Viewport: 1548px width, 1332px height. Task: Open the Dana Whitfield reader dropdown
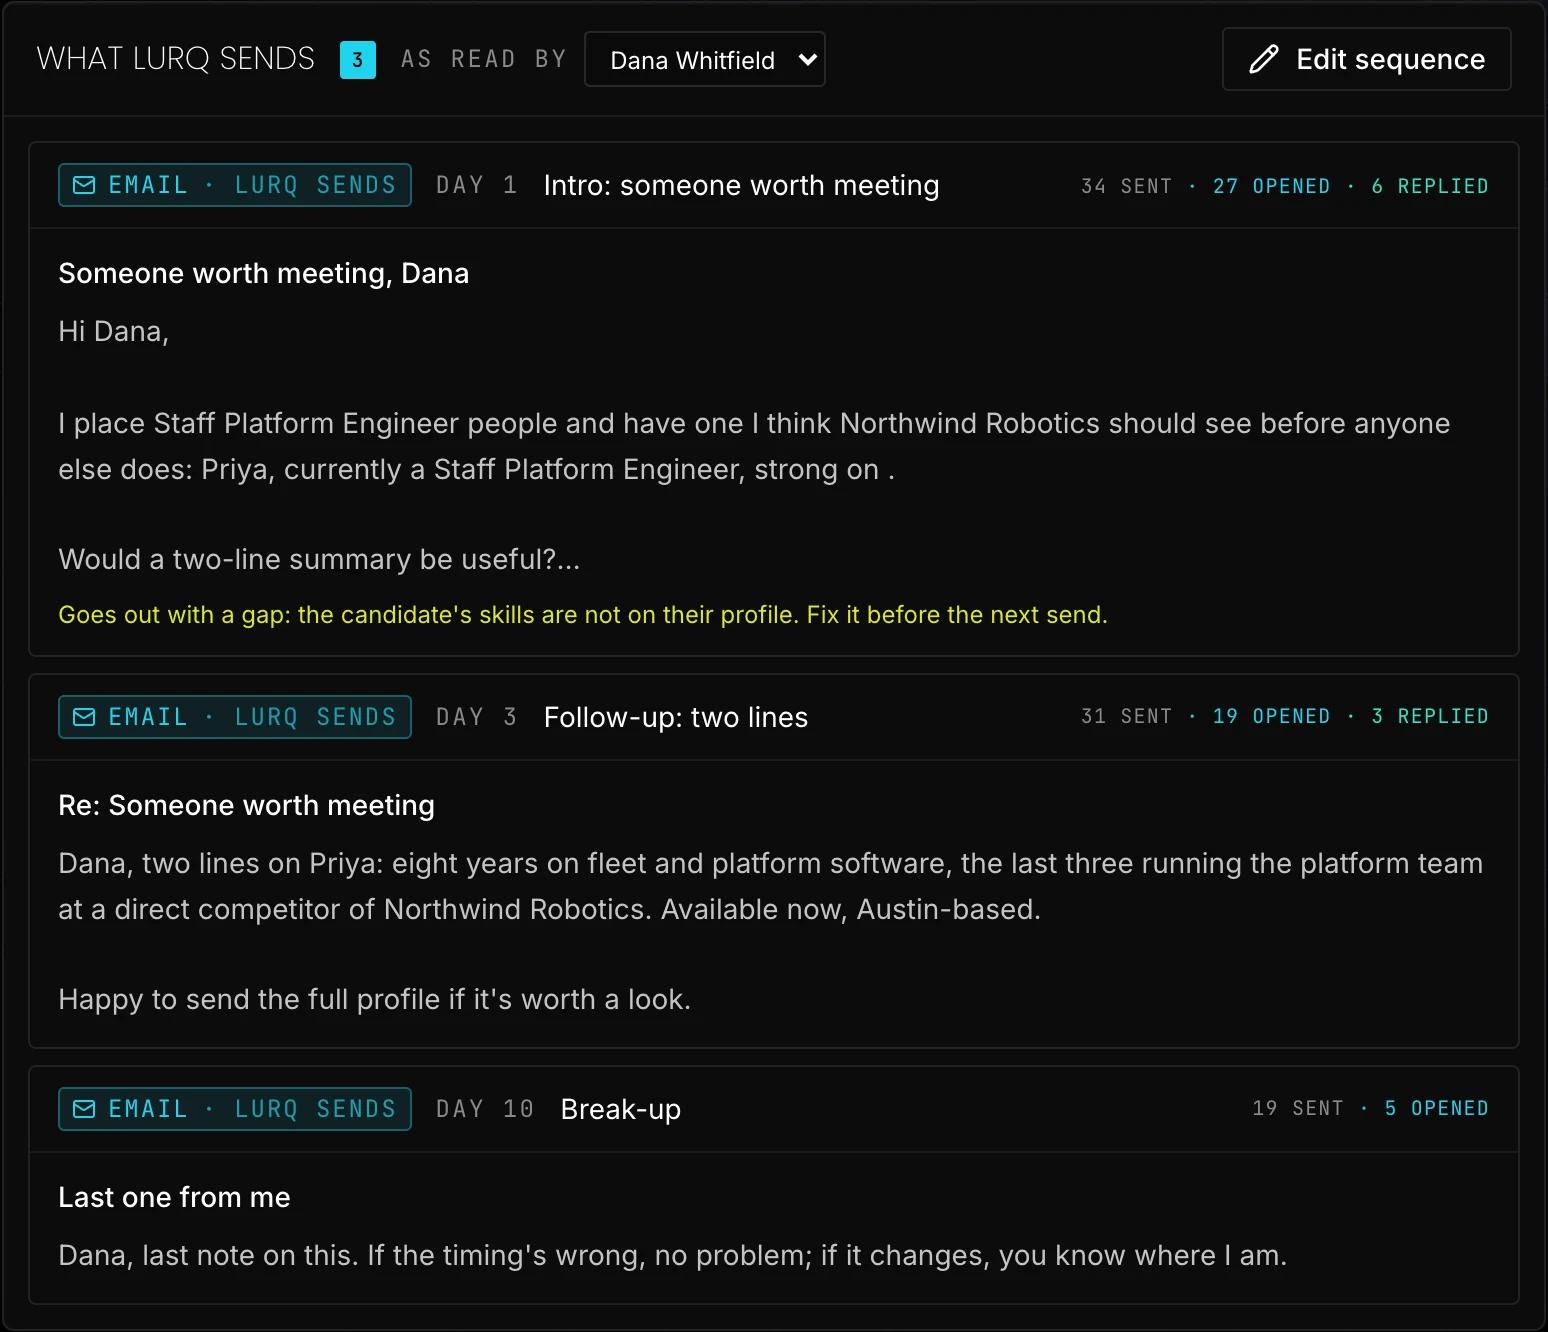click(705, 59)
